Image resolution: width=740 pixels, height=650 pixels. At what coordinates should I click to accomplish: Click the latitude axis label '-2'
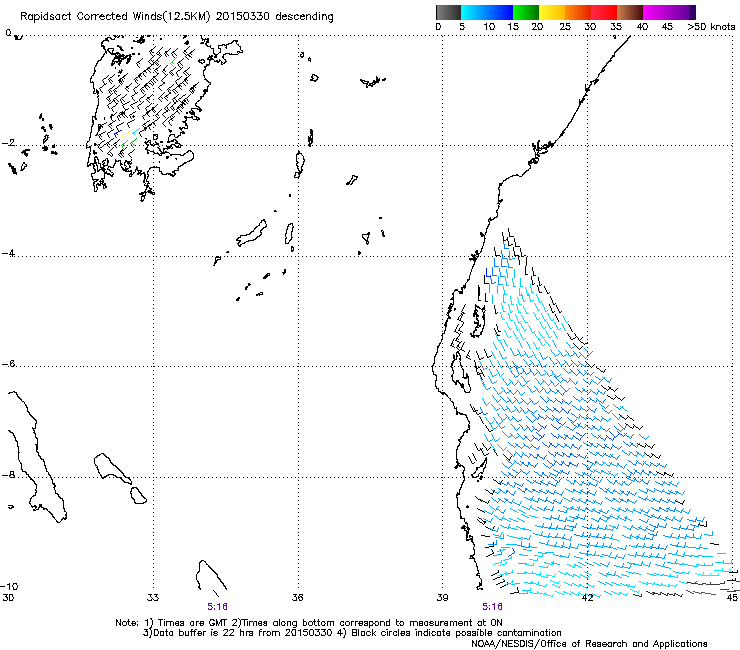point(9,143)
